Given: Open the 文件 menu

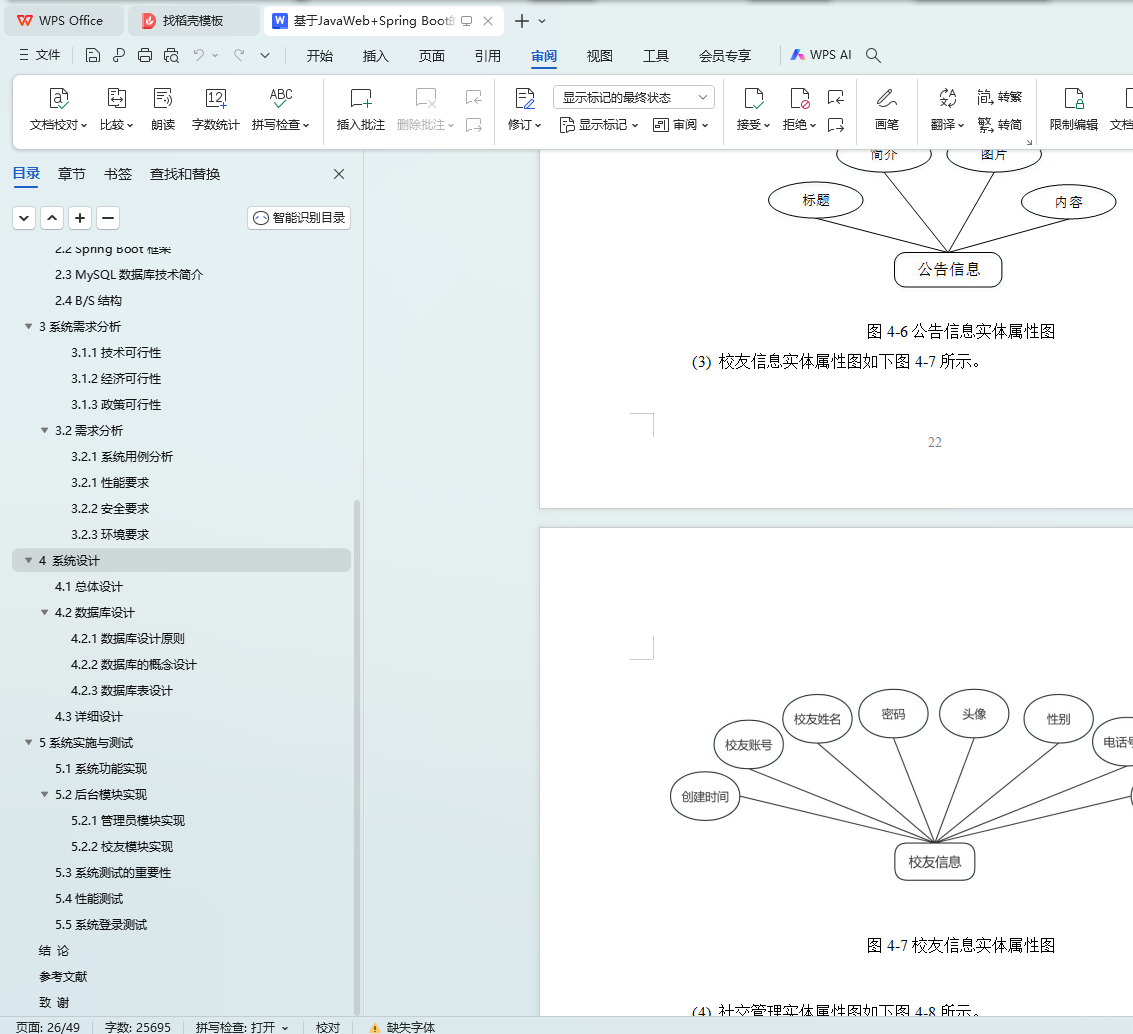Looking at the screenshot, I should [x=40, y=55].
